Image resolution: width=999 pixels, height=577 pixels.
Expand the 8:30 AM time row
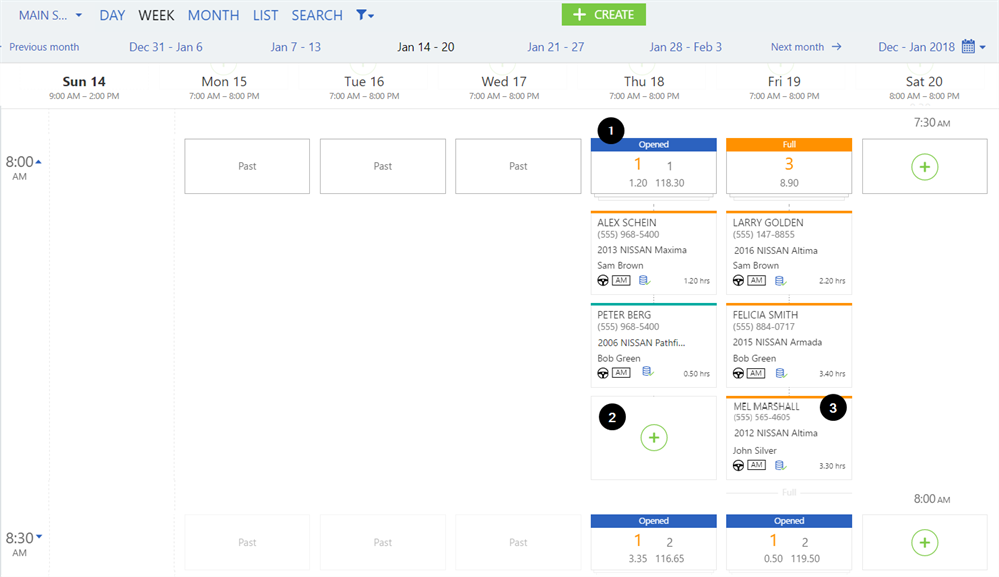click(40, 537)
